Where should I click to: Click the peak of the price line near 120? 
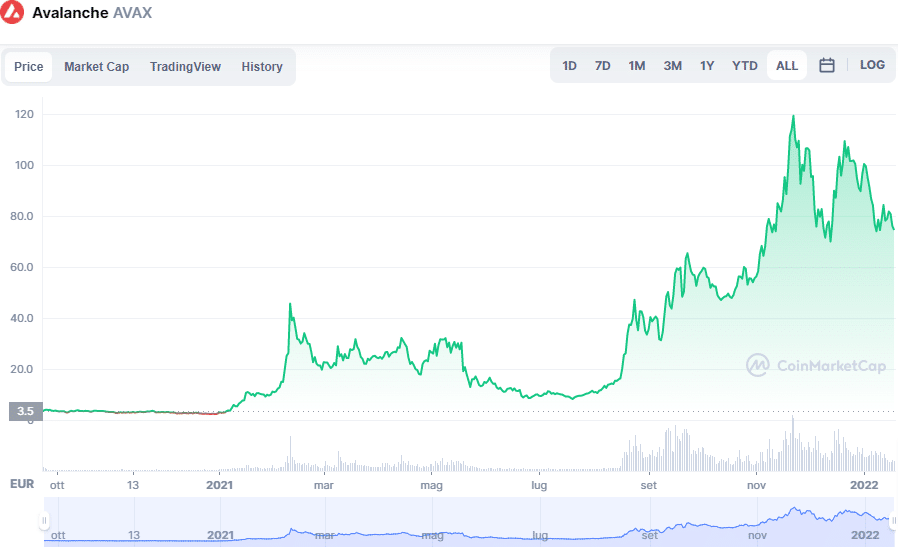tap(793, 116)
